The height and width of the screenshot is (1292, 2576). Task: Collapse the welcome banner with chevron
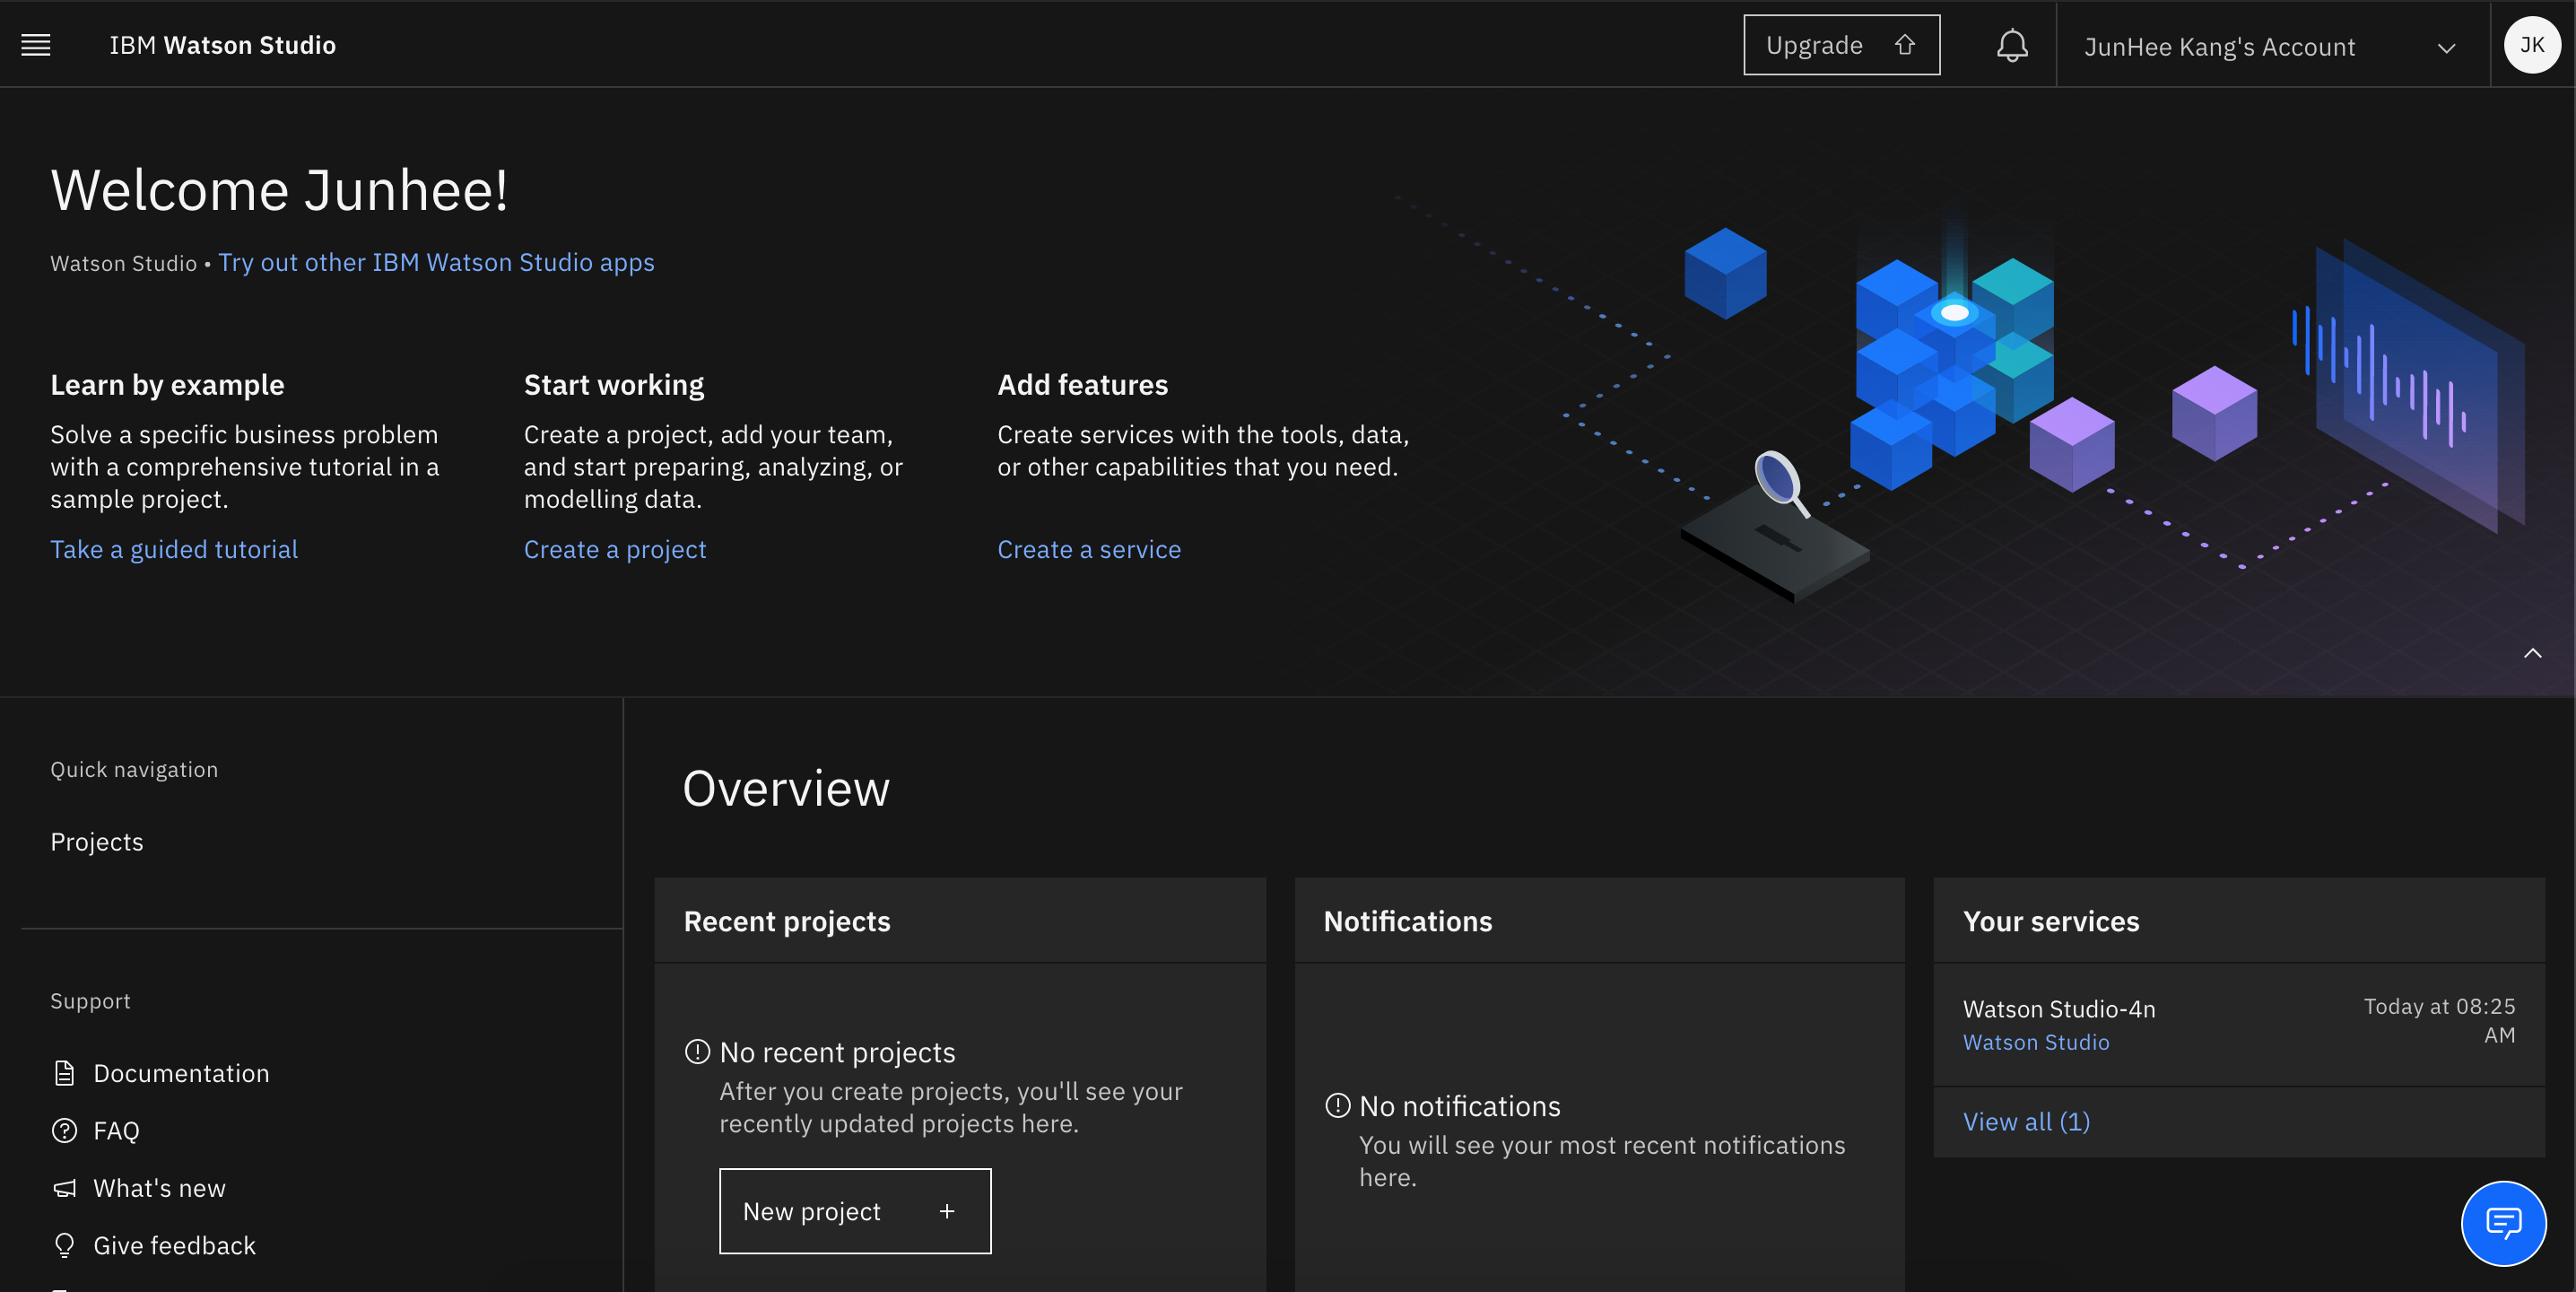tap(2532, 653)
